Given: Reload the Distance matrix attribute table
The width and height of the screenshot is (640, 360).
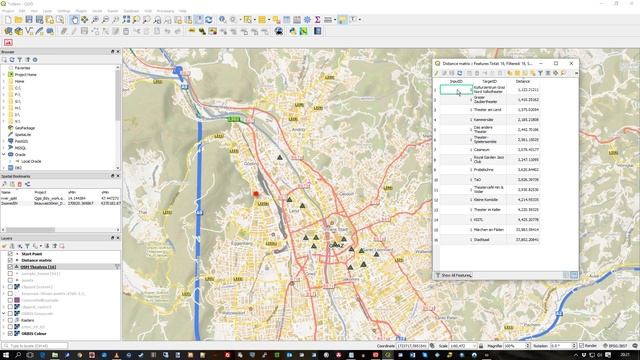Looking at the screenshot, I should tap(460, 73).
